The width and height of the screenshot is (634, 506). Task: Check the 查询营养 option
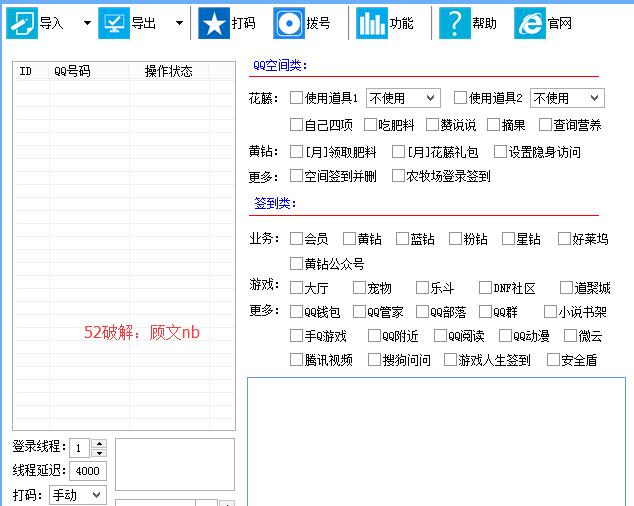coord(545,125)
